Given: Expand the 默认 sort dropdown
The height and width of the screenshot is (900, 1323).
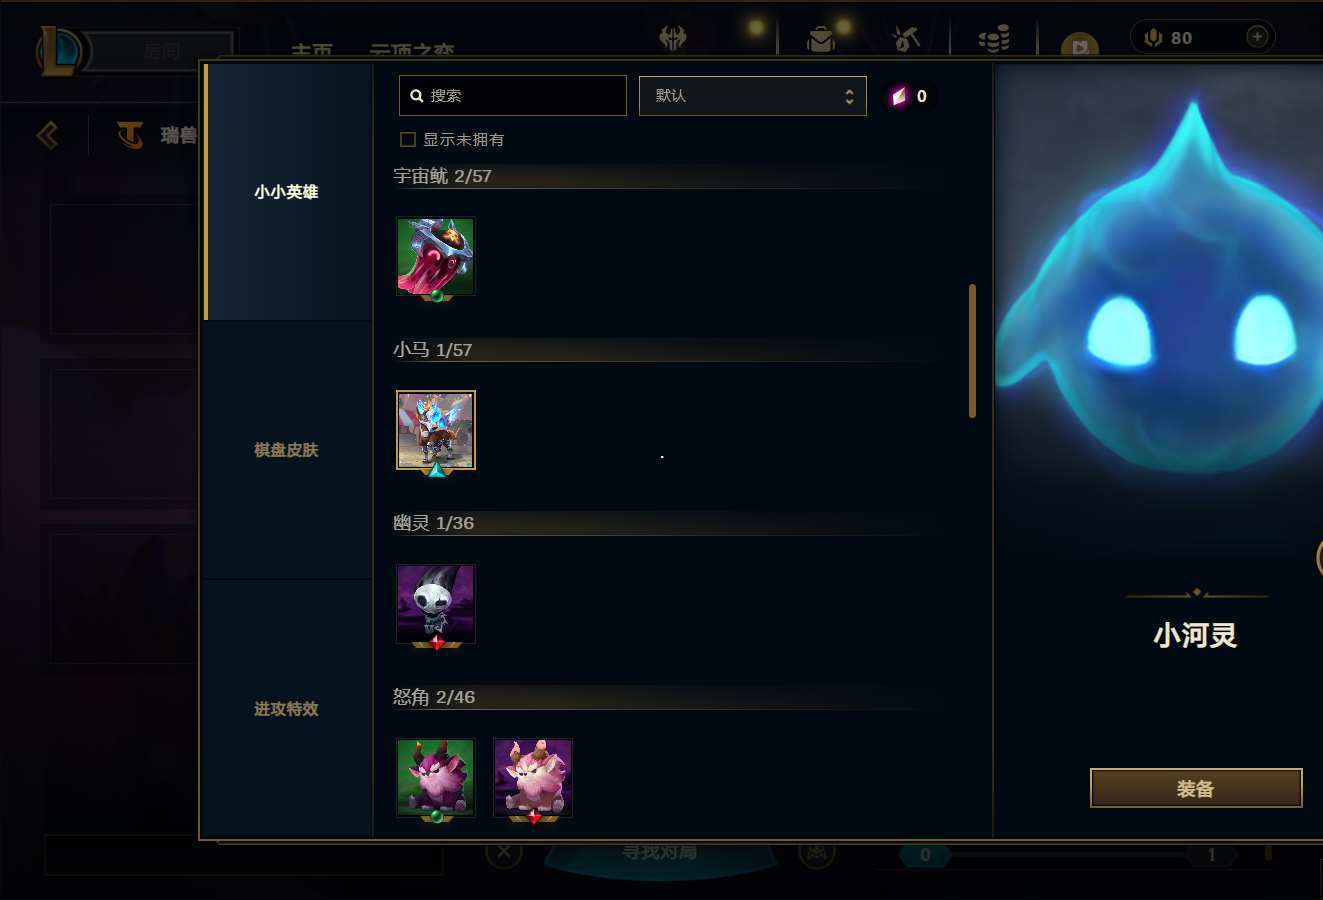Looking at the screenshot, I should click(752, 96).
